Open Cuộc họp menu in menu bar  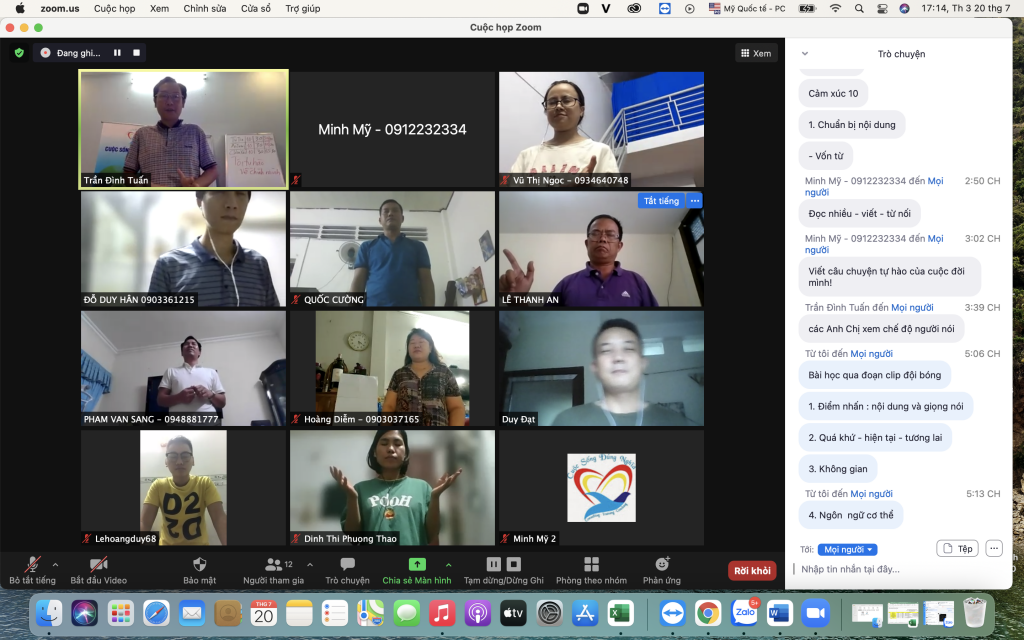(114, 8)
